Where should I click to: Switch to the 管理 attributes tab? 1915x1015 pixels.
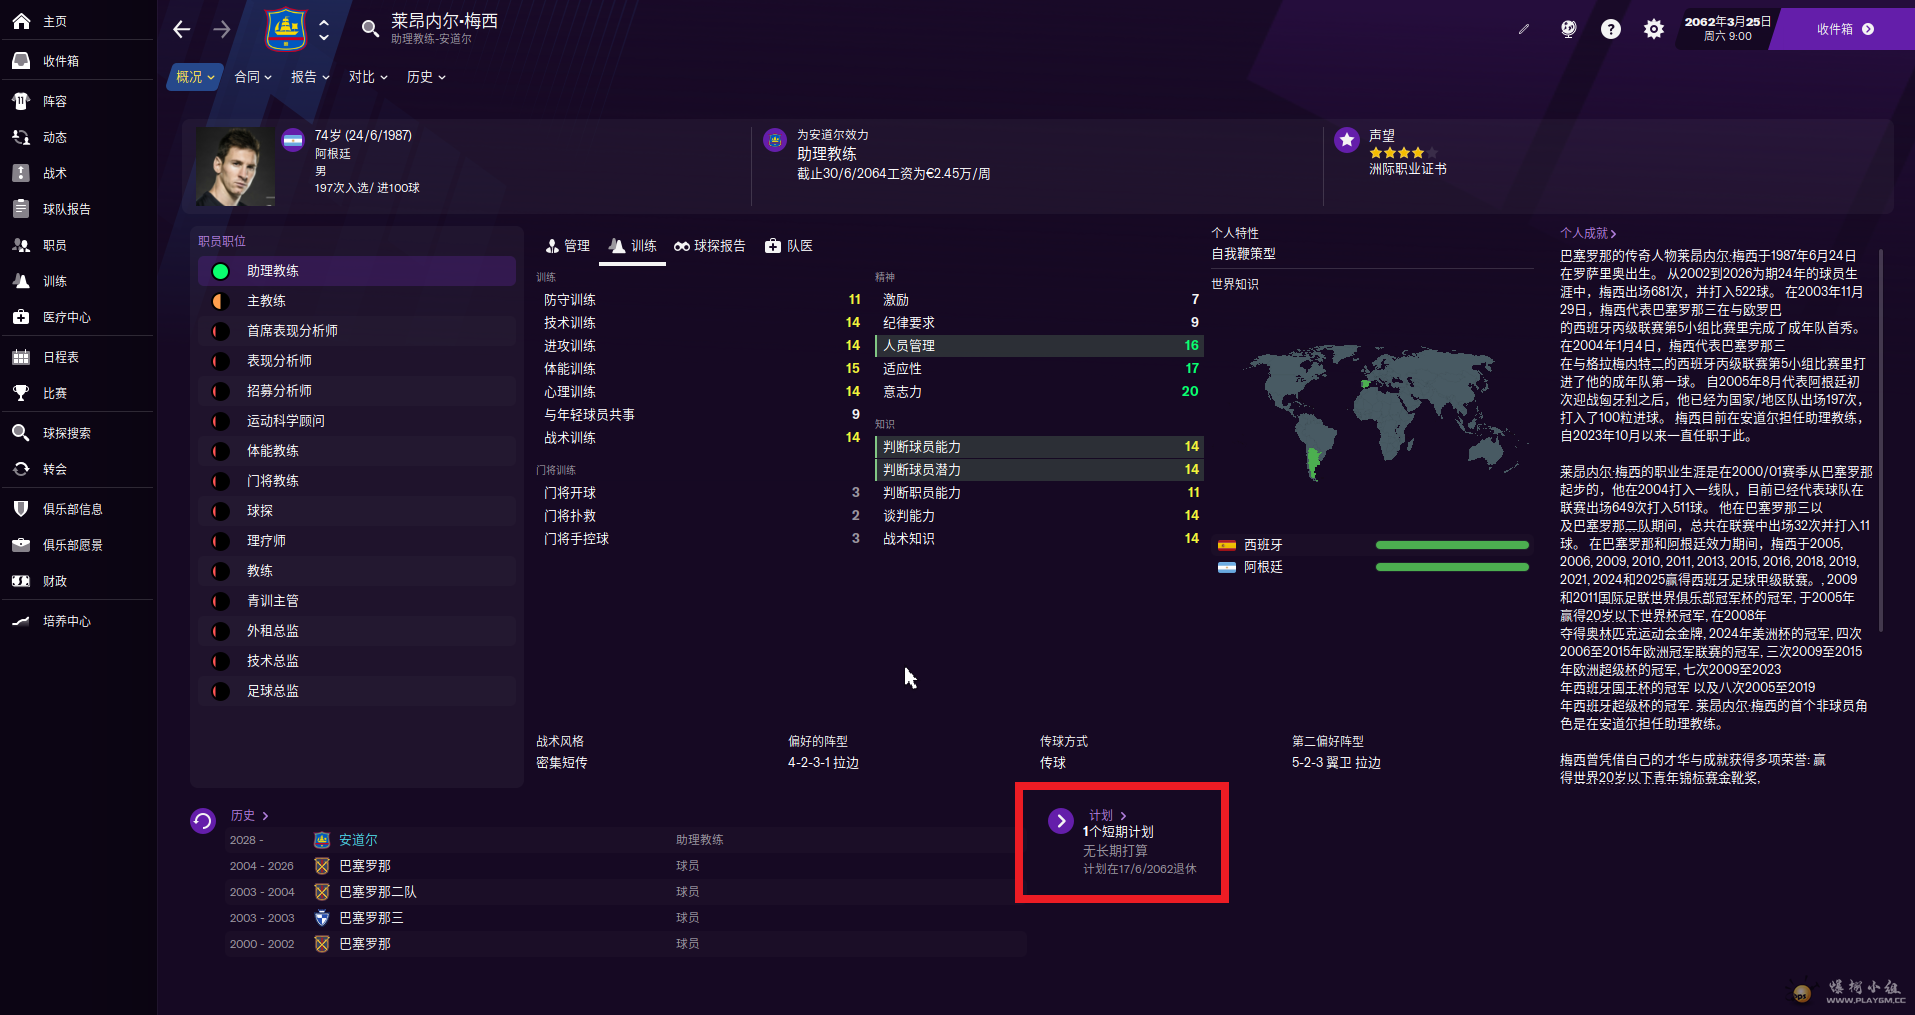pyautogui.click(x=567, y=246)
